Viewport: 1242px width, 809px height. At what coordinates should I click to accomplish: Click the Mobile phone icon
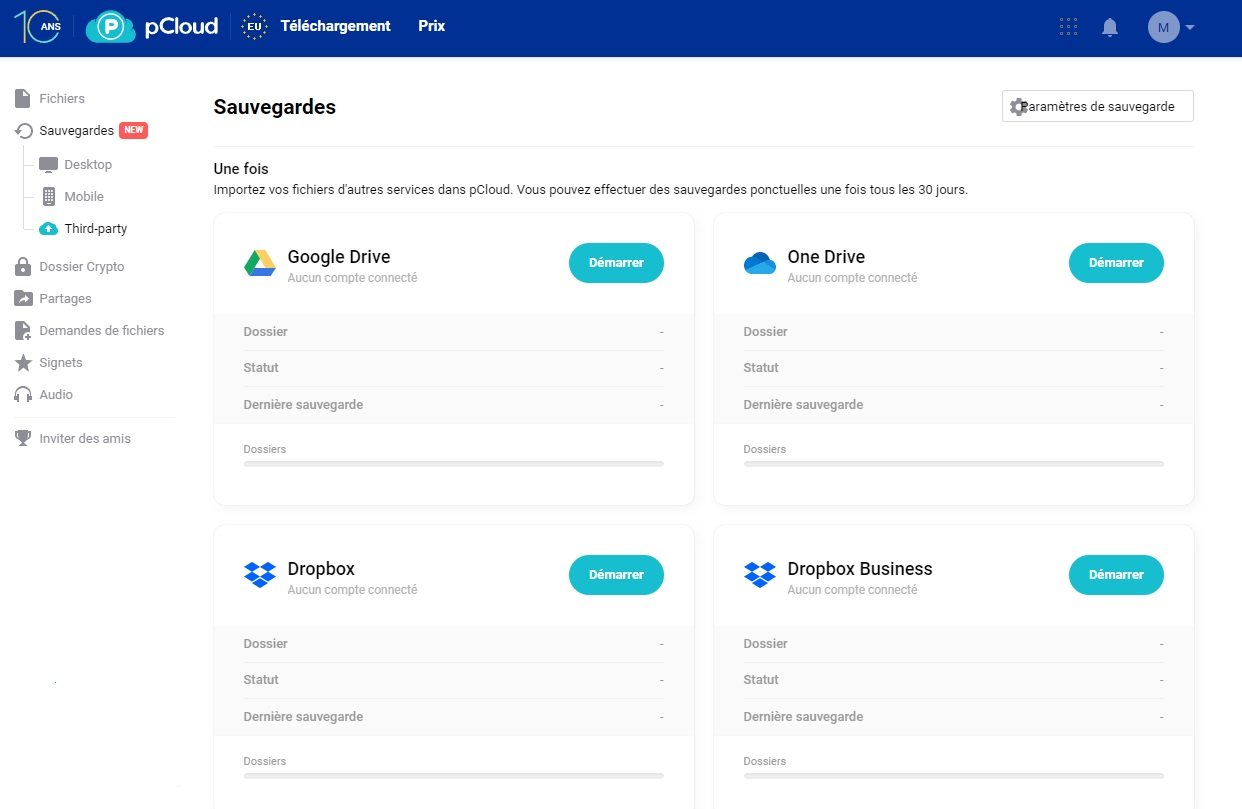tap(48, 197)
